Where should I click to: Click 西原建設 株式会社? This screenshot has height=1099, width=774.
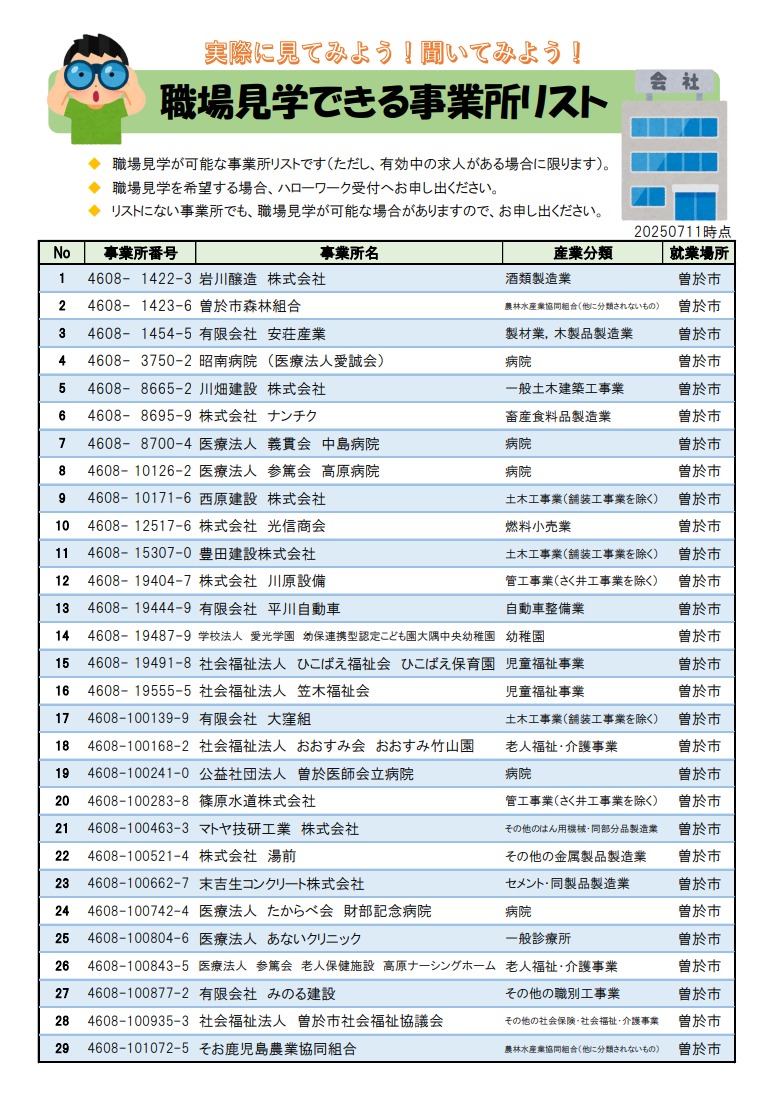pos(262,498)
